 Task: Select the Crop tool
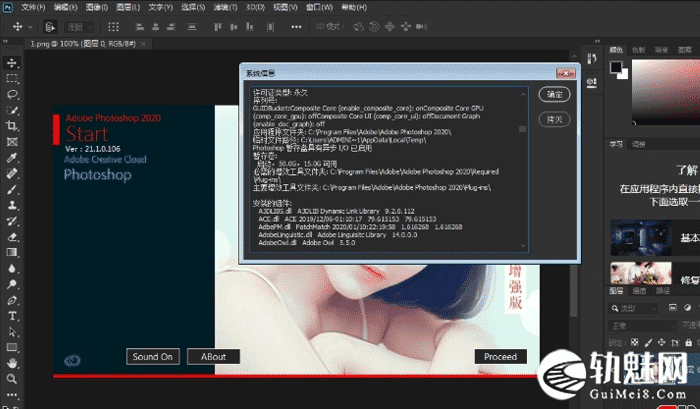(x=12, y=126)
